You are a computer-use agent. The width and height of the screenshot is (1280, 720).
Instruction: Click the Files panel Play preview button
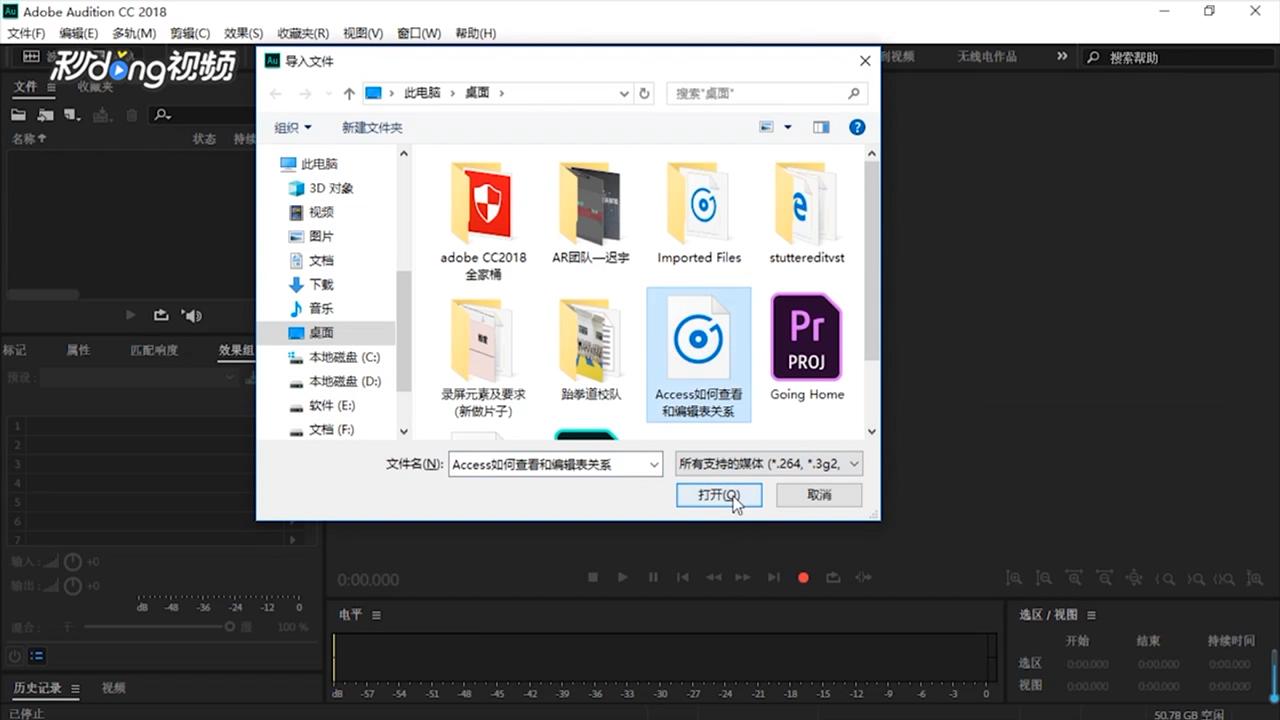(131, 315)
